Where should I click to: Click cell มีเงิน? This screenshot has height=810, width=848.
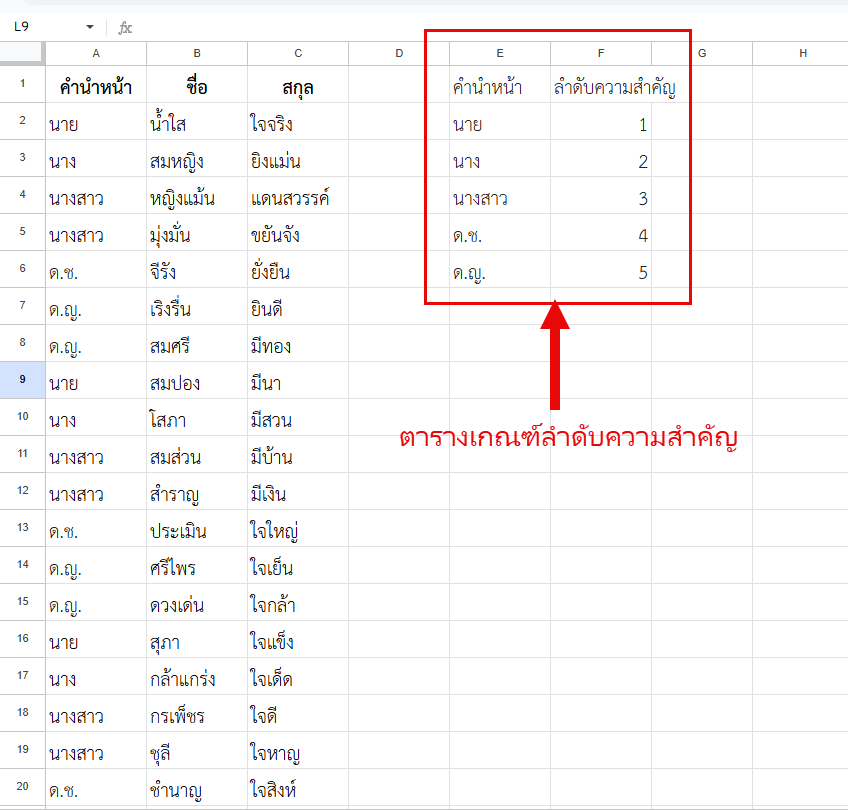[x=298, y=492]
